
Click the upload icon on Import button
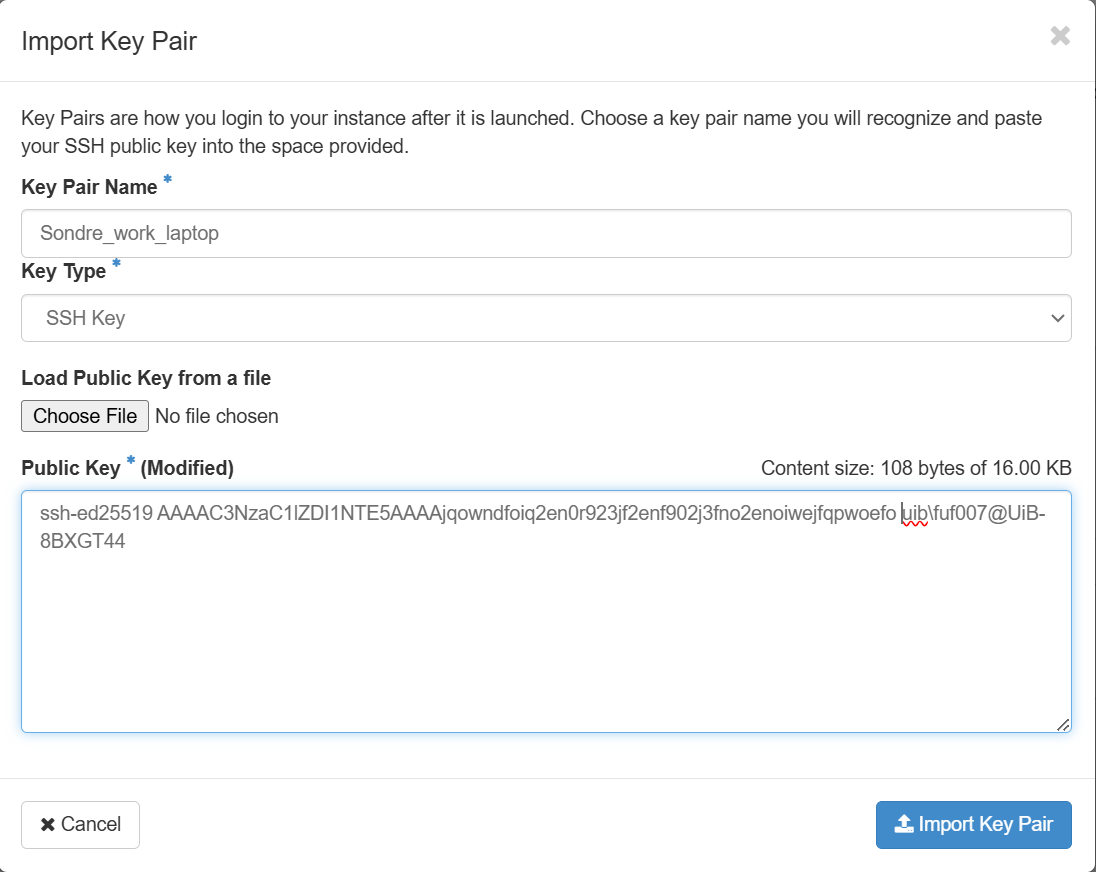click(x=903, y=824)
